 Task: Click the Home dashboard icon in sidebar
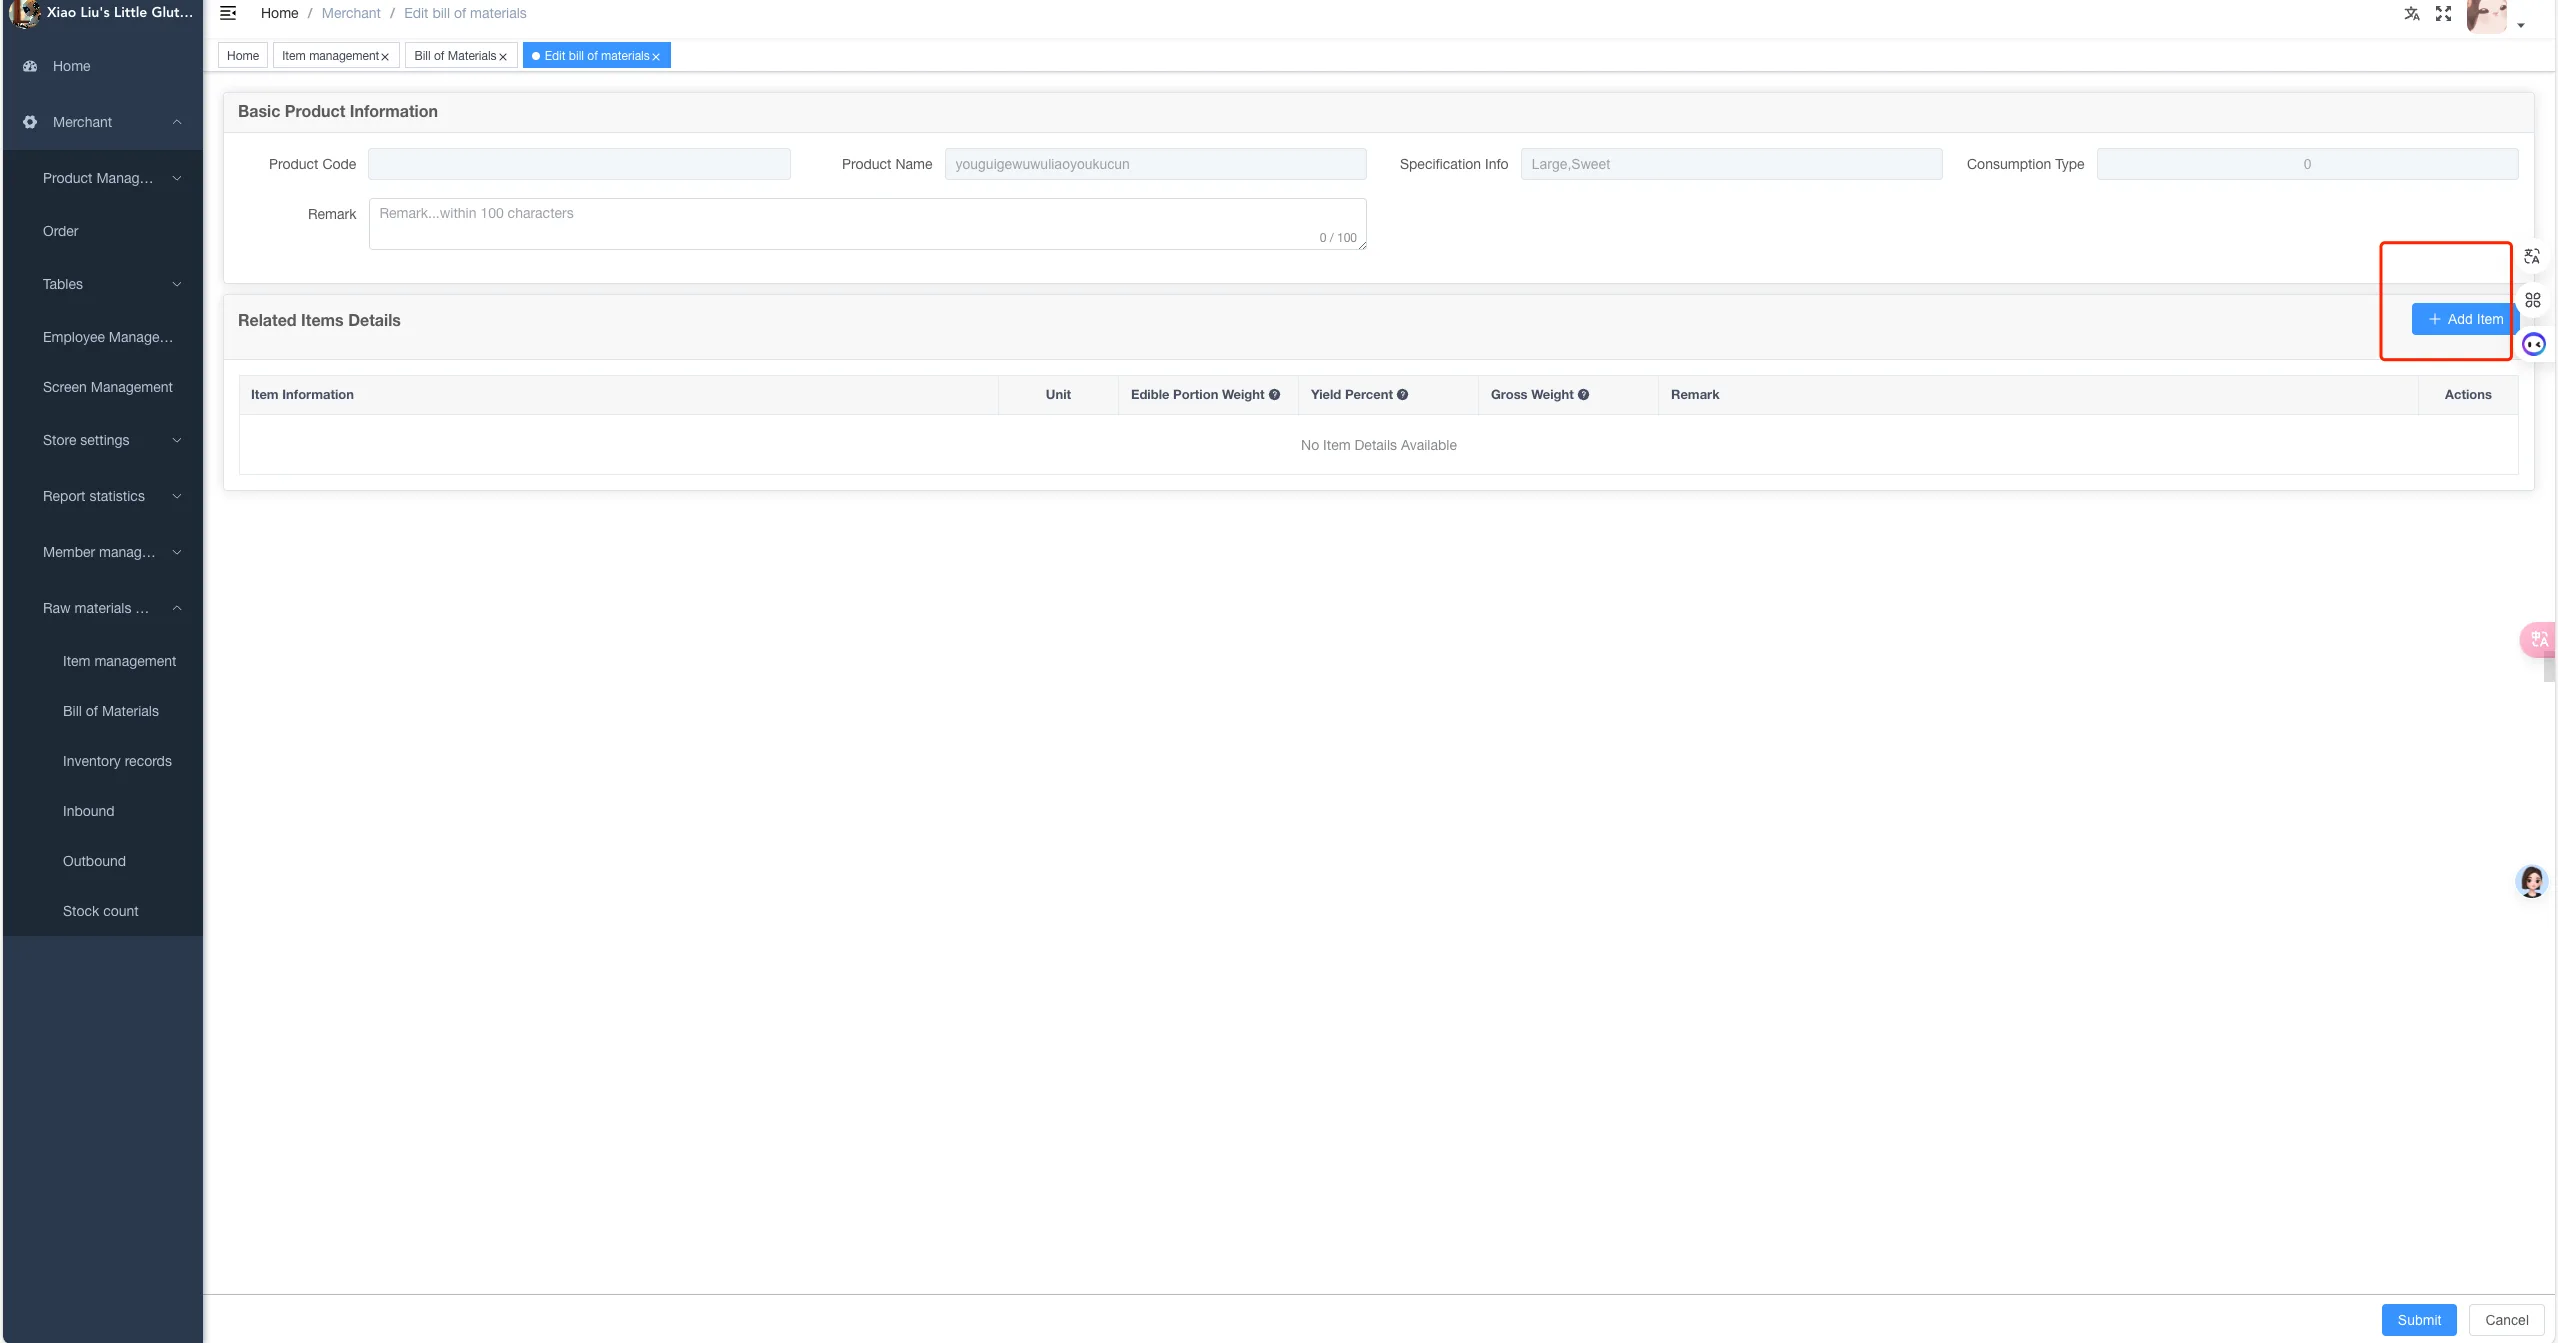(x=30, y=66)
